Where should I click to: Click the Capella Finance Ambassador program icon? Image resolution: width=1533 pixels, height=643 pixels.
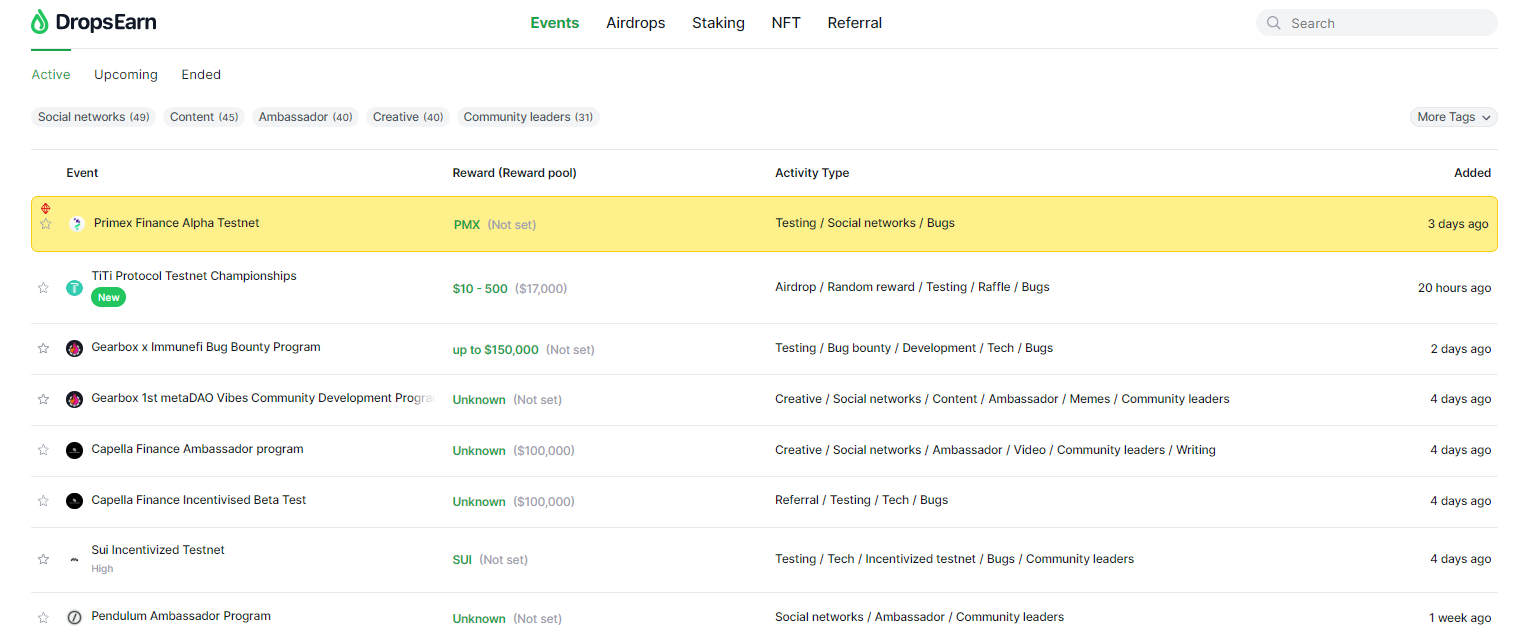(74, 450)
